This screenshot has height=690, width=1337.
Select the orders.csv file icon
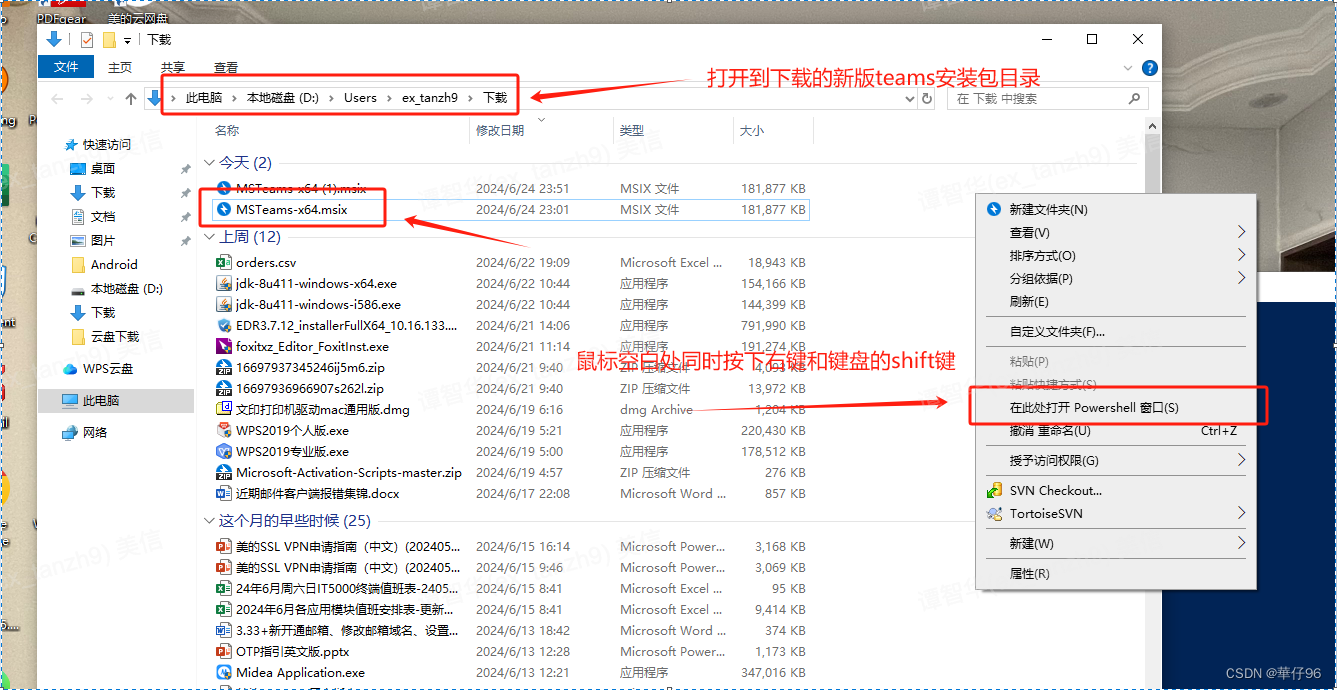coord(224,263)
